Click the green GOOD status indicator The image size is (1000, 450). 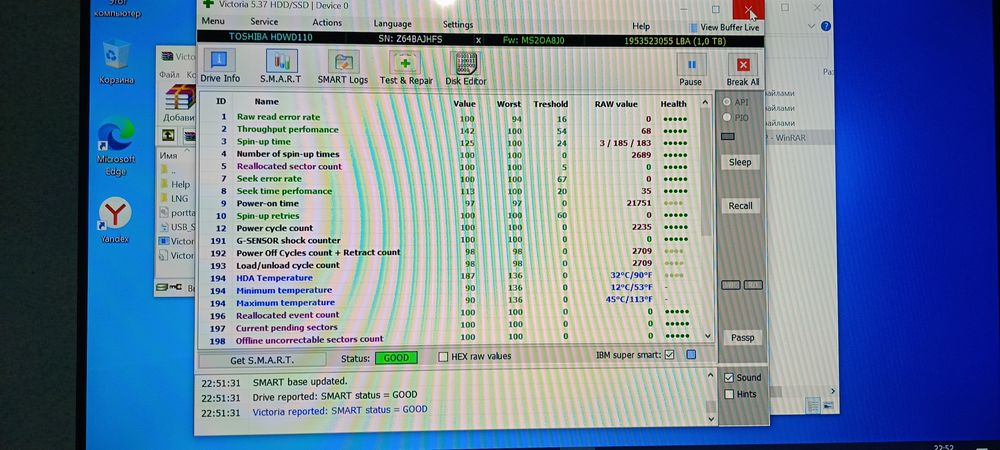pyautogui.click(x=396, y=358)
